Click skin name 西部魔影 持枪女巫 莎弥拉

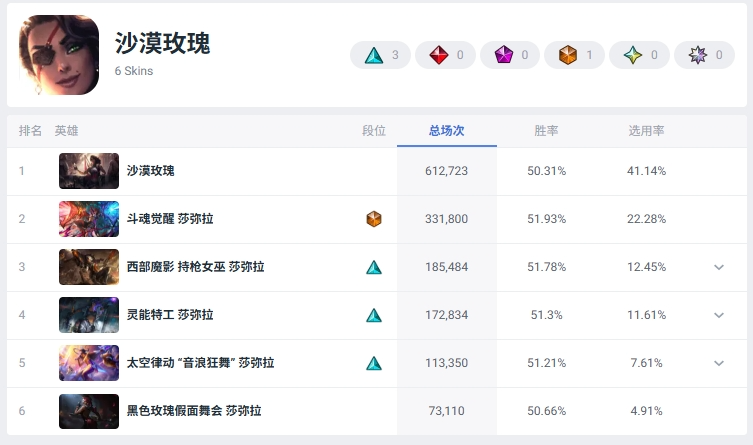coord(195,267)
